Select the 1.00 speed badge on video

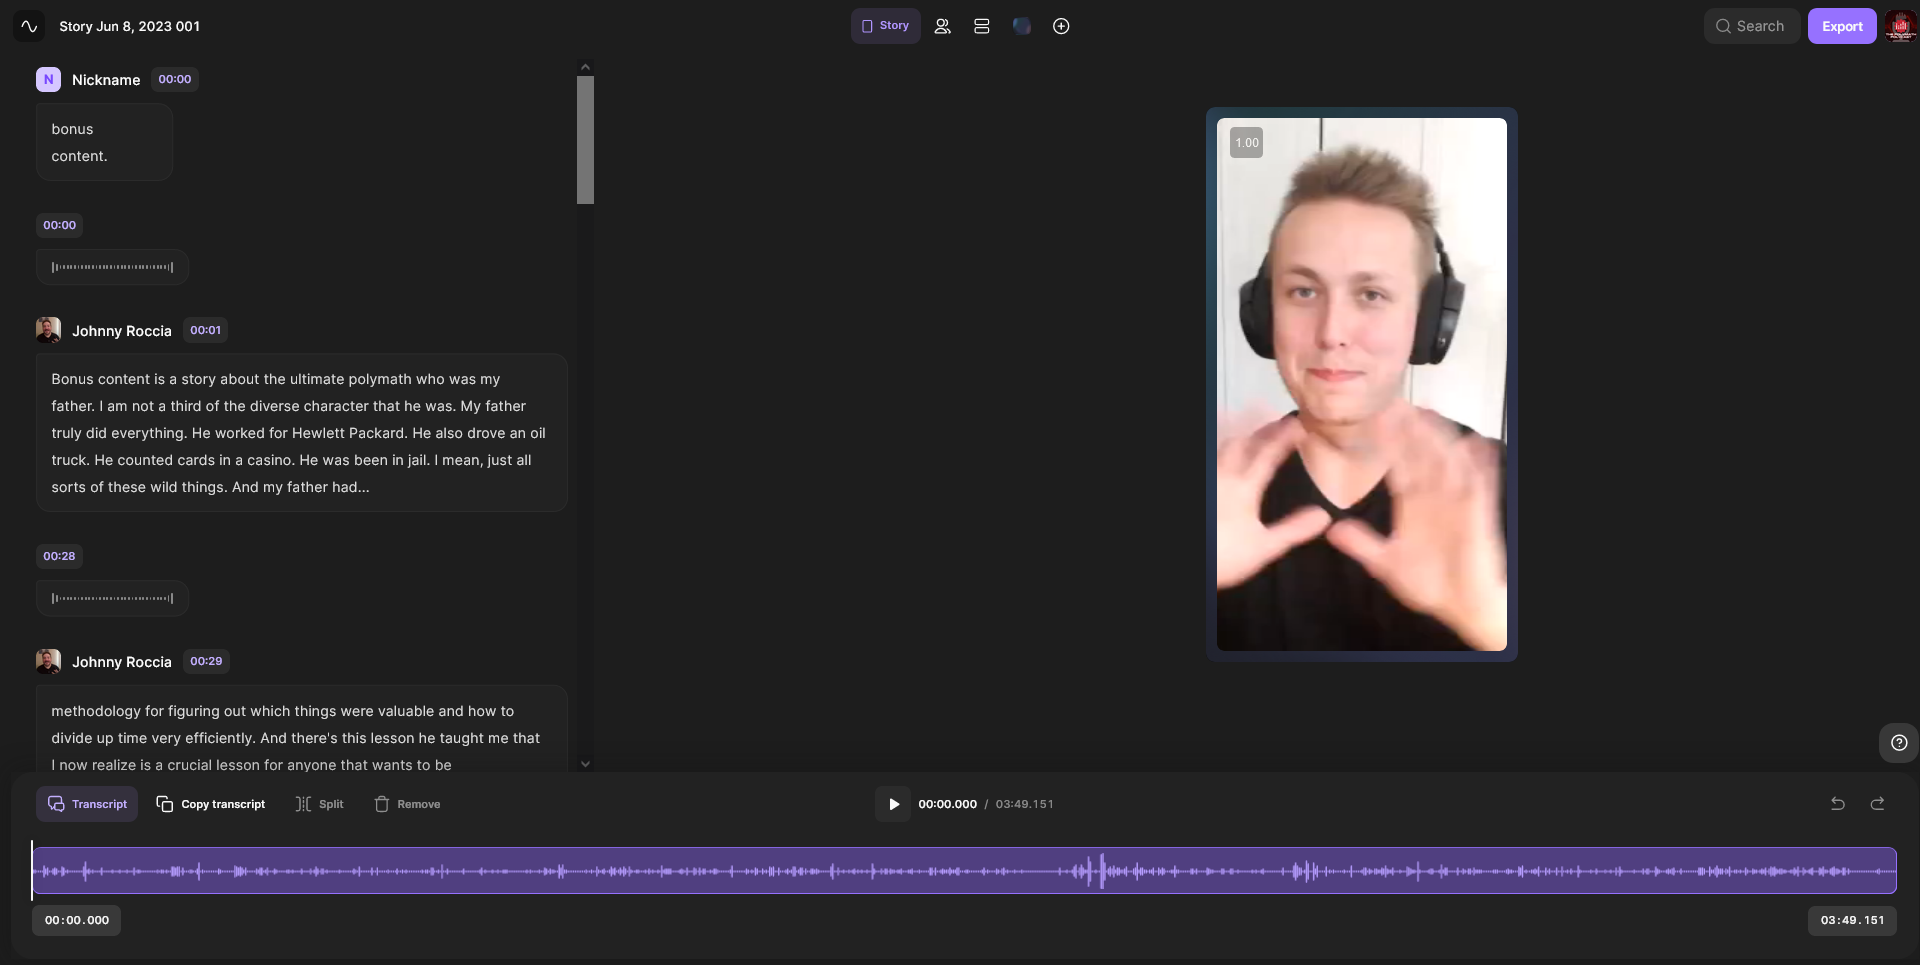tap(1246, 143)
